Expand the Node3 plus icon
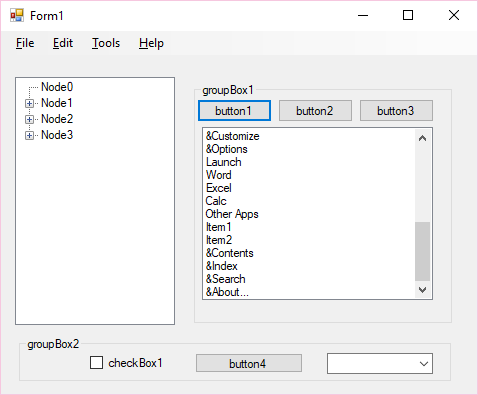Image resolution: width=478 pixels, height=395 pixels. pos(29,135)
